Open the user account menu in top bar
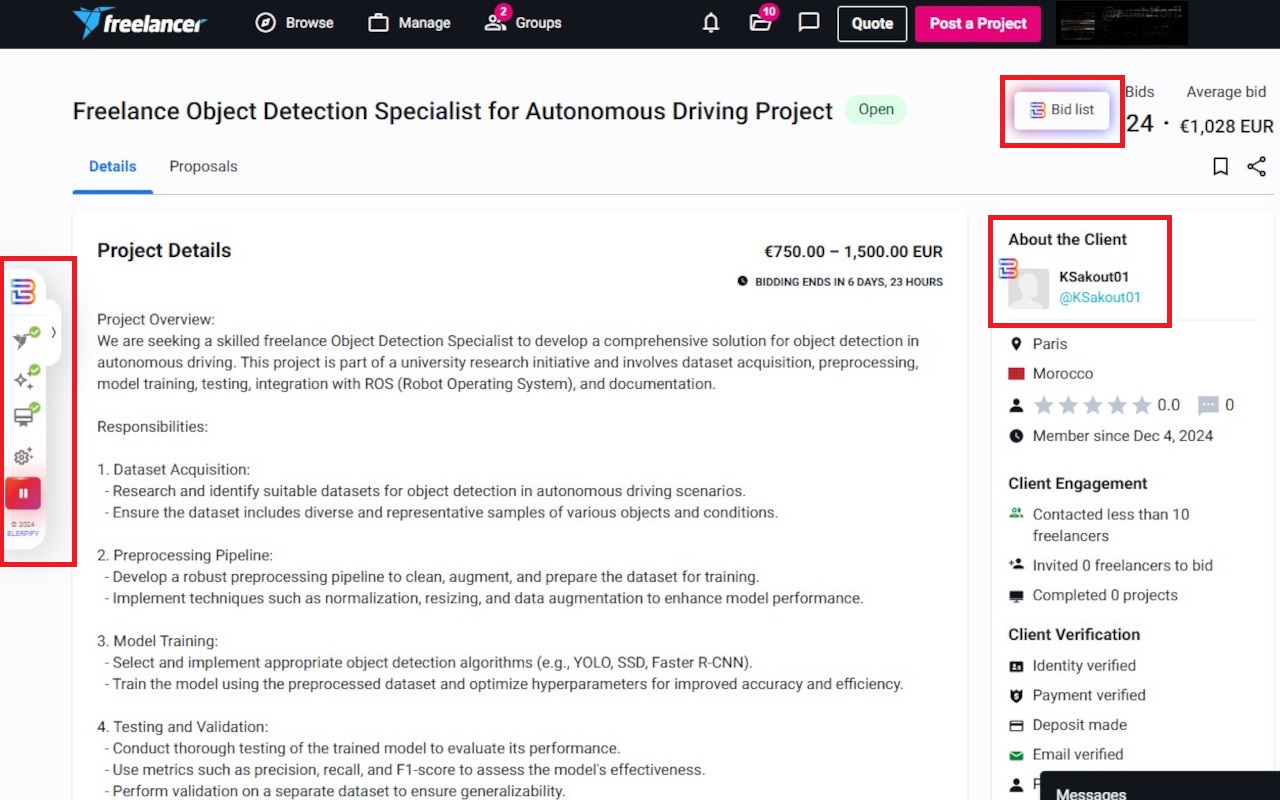The width and height of the screenshot is (1280, 800). pos(1122,24)
